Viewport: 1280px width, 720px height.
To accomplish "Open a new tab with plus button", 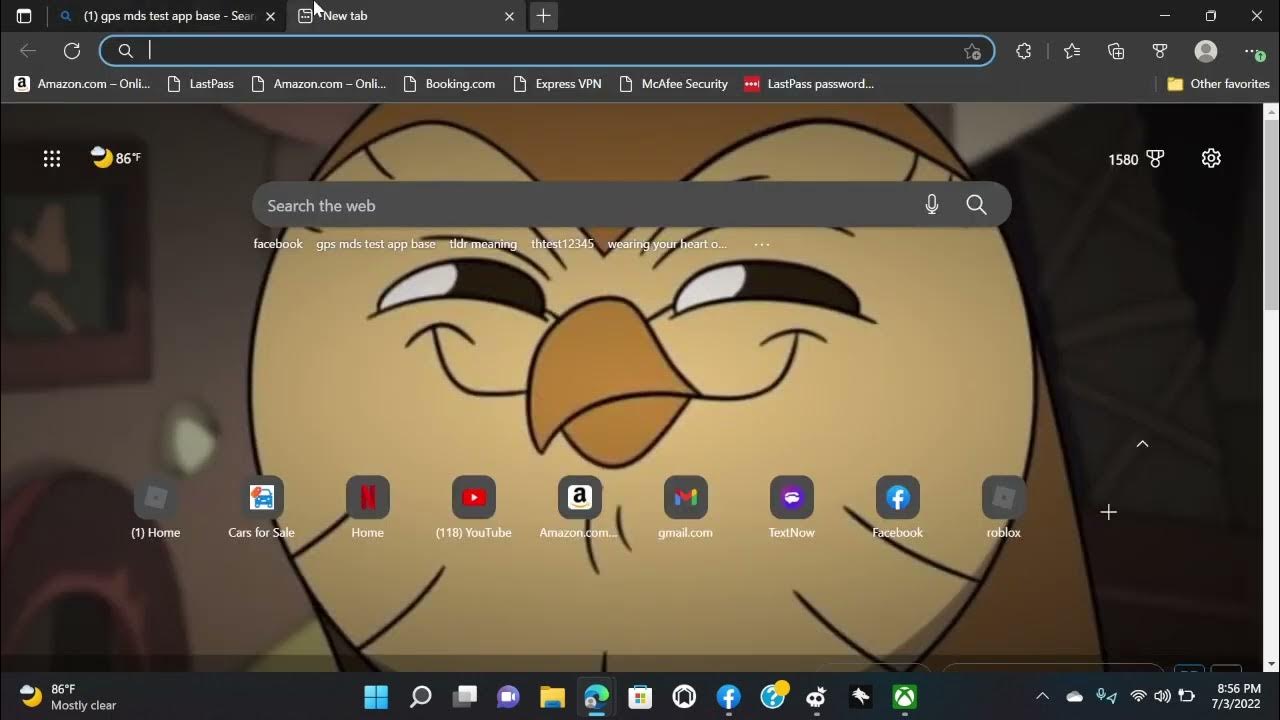I will pyautogui.click(x=543, y=16).
